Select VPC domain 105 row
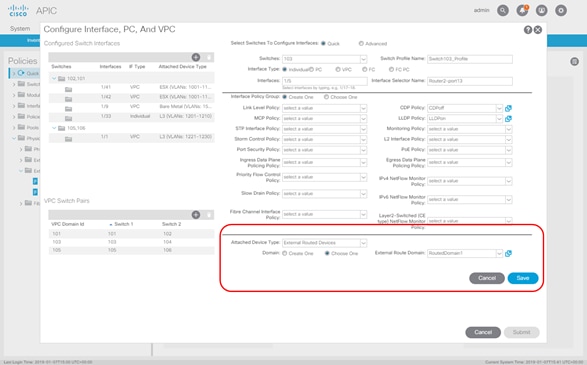The height and width of the screenshot is (365, 587). pos(131,250)
